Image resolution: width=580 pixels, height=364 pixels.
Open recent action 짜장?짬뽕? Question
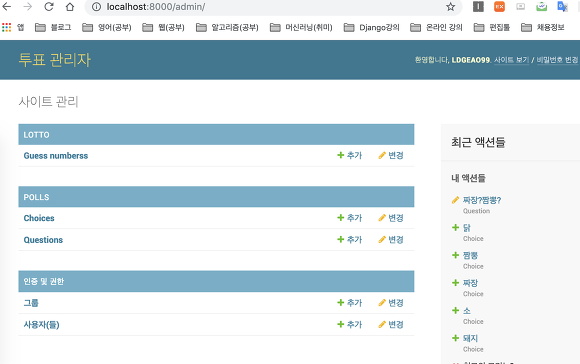tap(482, 200)
